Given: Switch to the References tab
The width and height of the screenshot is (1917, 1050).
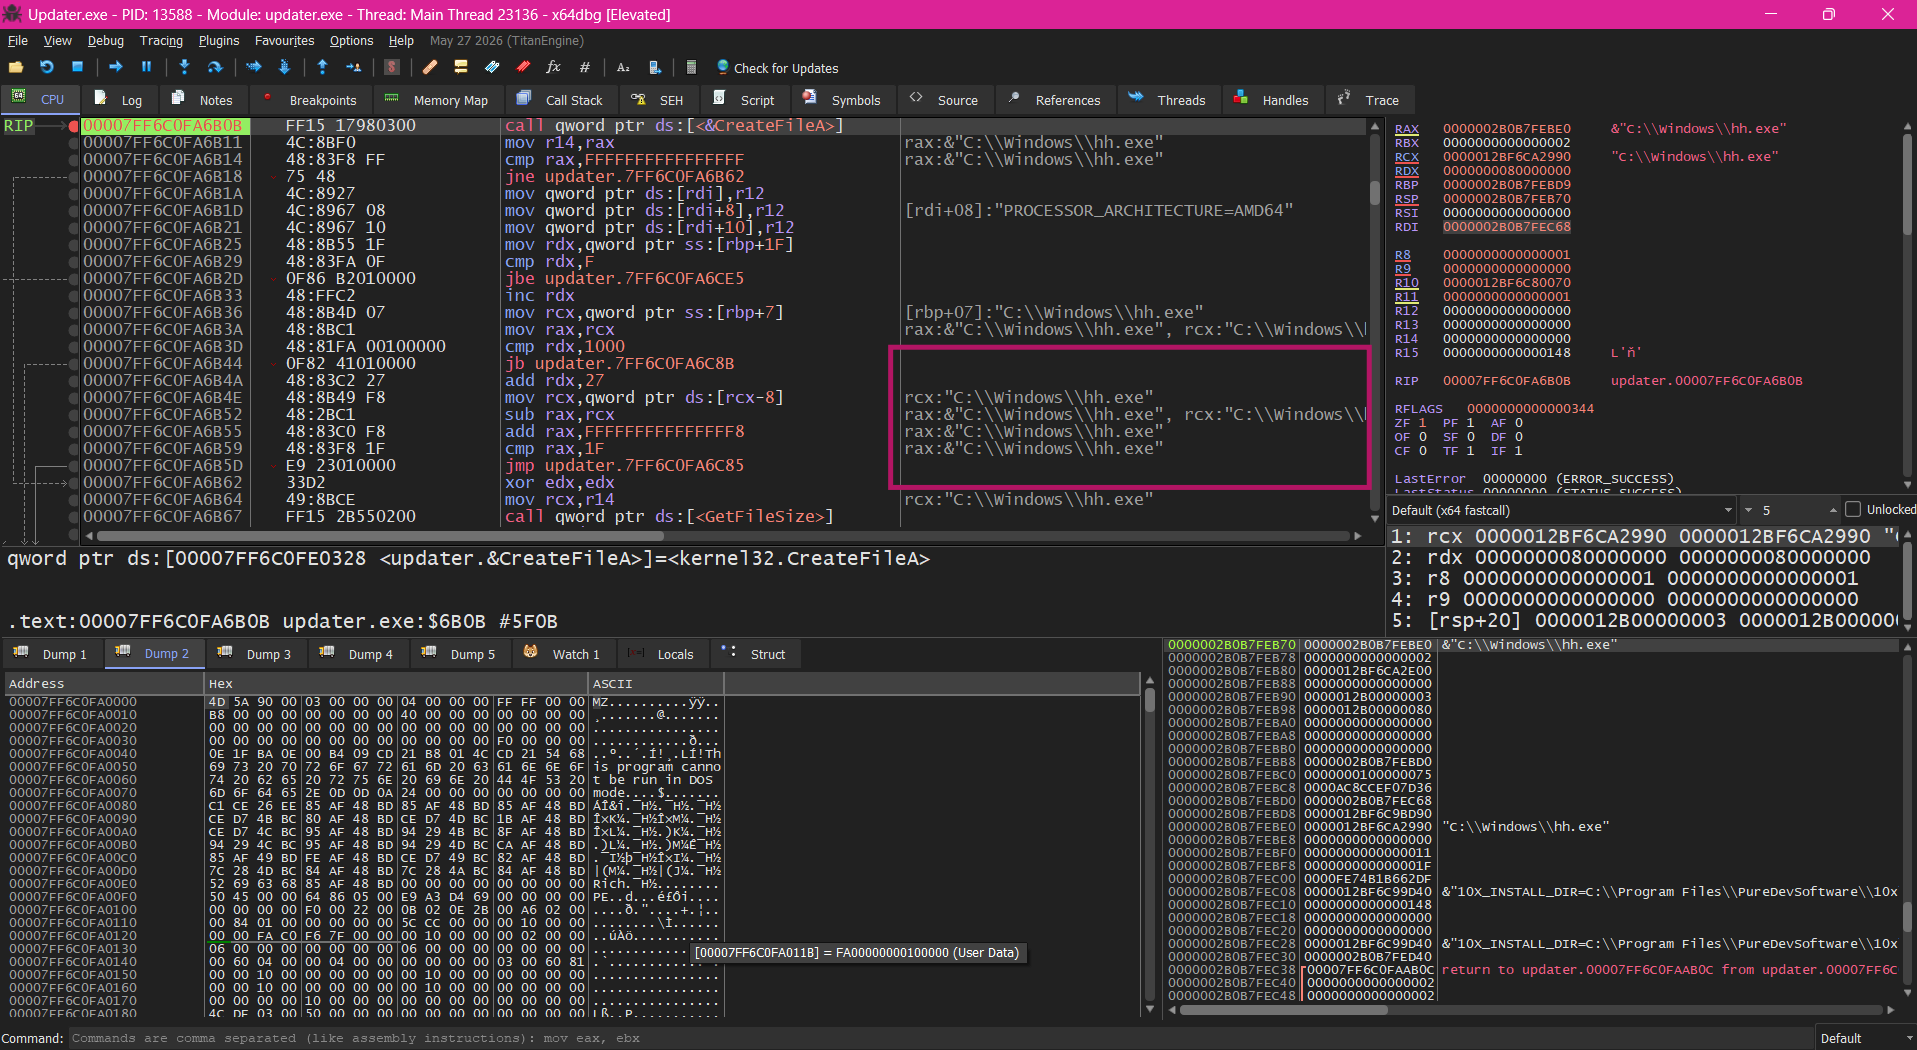Looking at the screenshot, I should [1055, 100].
